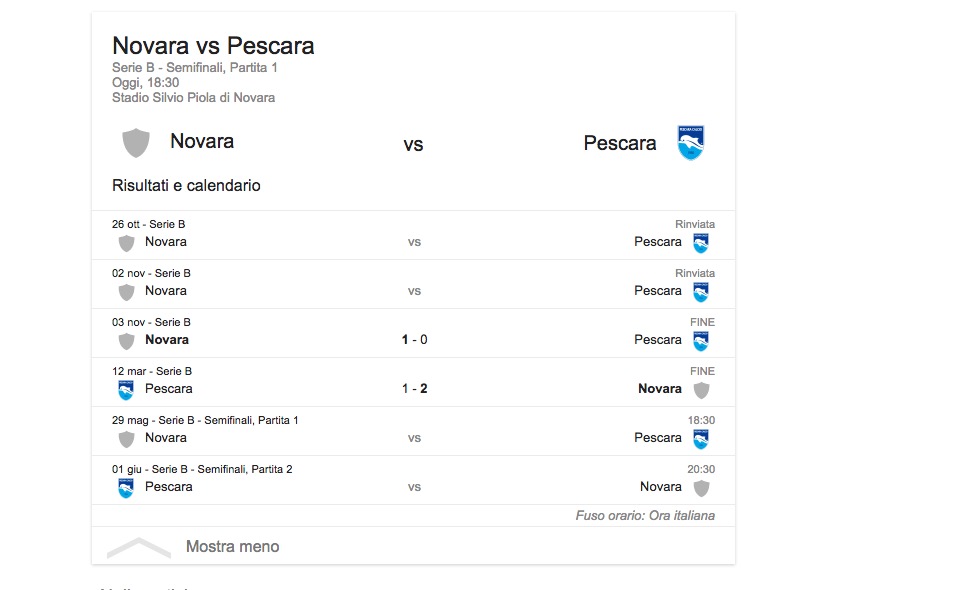960x590 pixels.
Task: Click Novara shield in 01 giu semifinal row
Action: pos(701,488)
